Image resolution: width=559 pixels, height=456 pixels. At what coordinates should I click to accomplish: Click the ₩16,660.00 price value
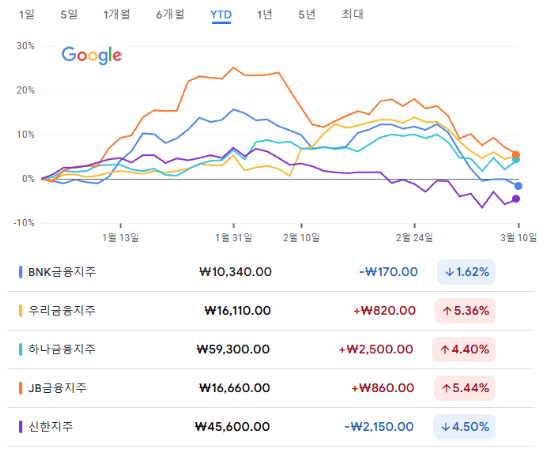tap(235, 388)
